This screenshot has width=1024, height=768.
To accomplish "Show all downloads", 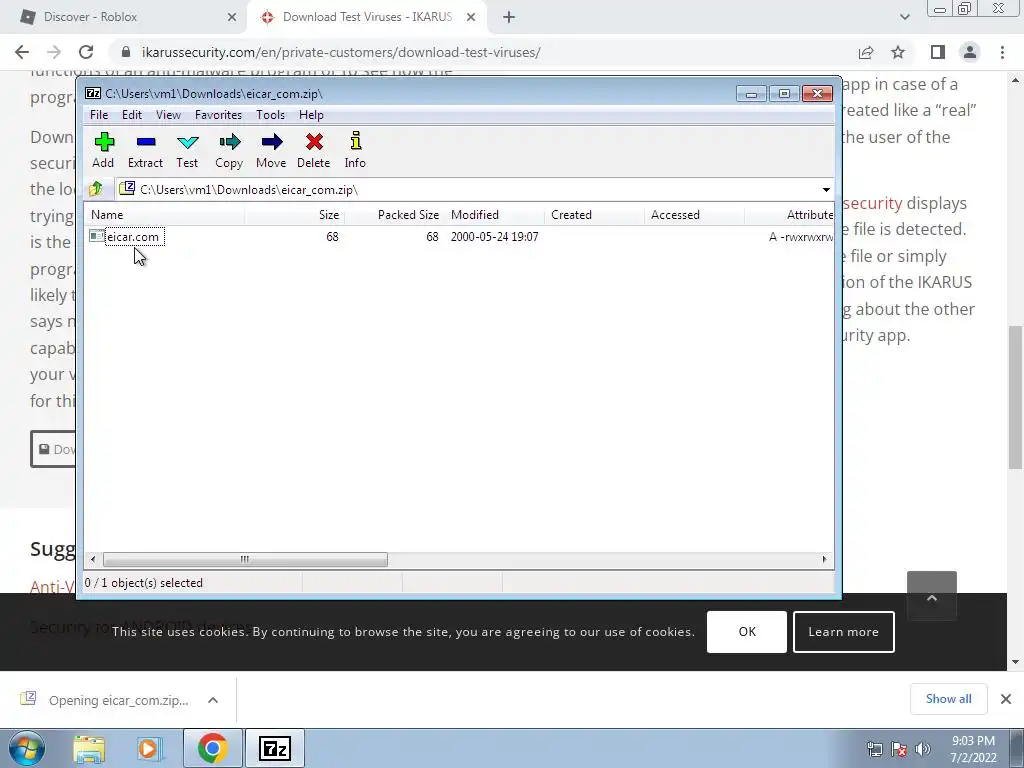I will click(948, 699).
